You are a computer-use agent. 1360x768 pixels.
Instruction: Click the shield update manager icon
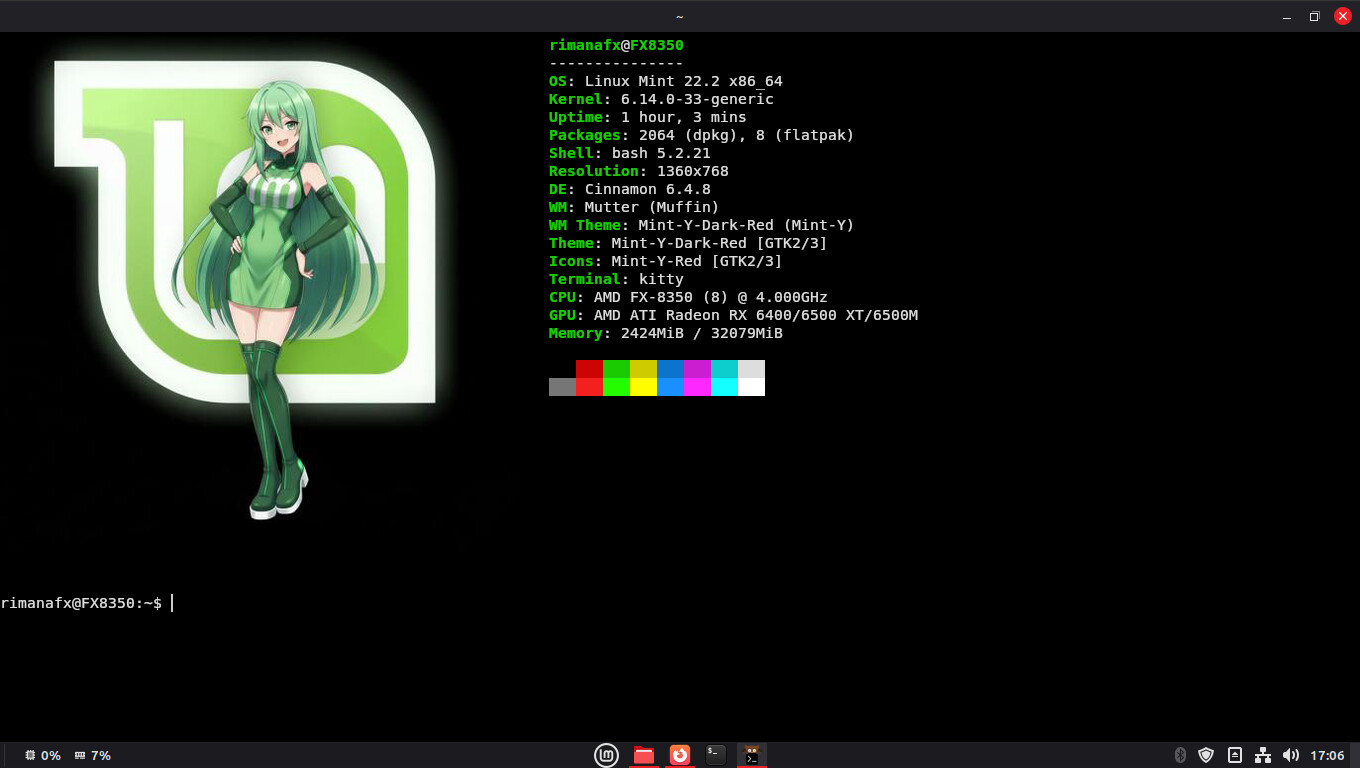click(x=1206, y=755)
